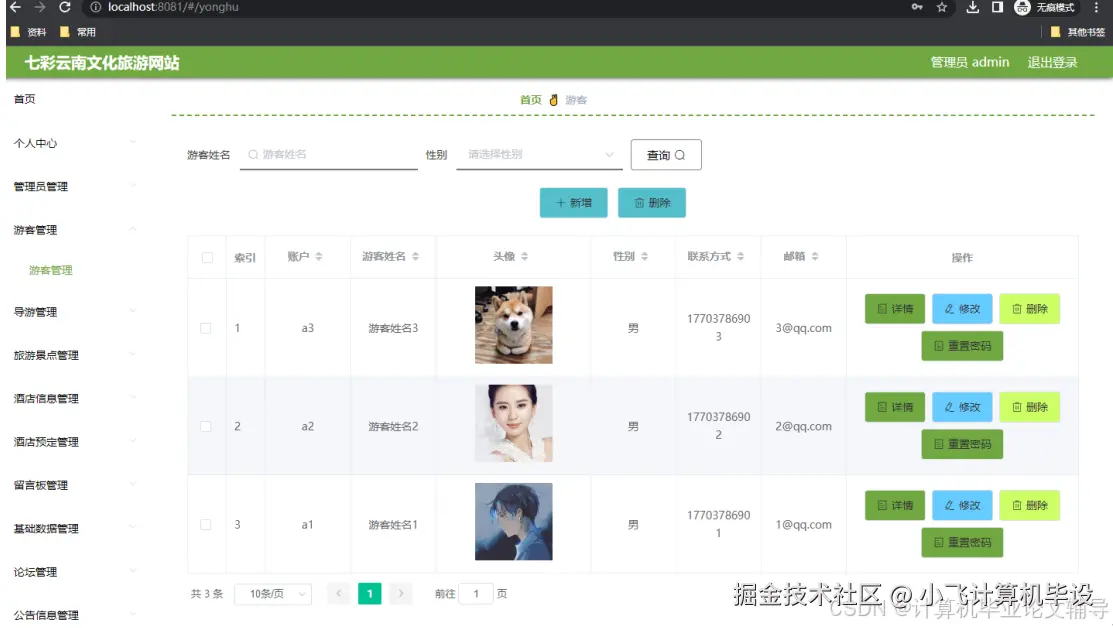Open the 常用 bookmarks folder
Image resolution: width=1113 pixels, height=628 pixels.
[78, 32]
